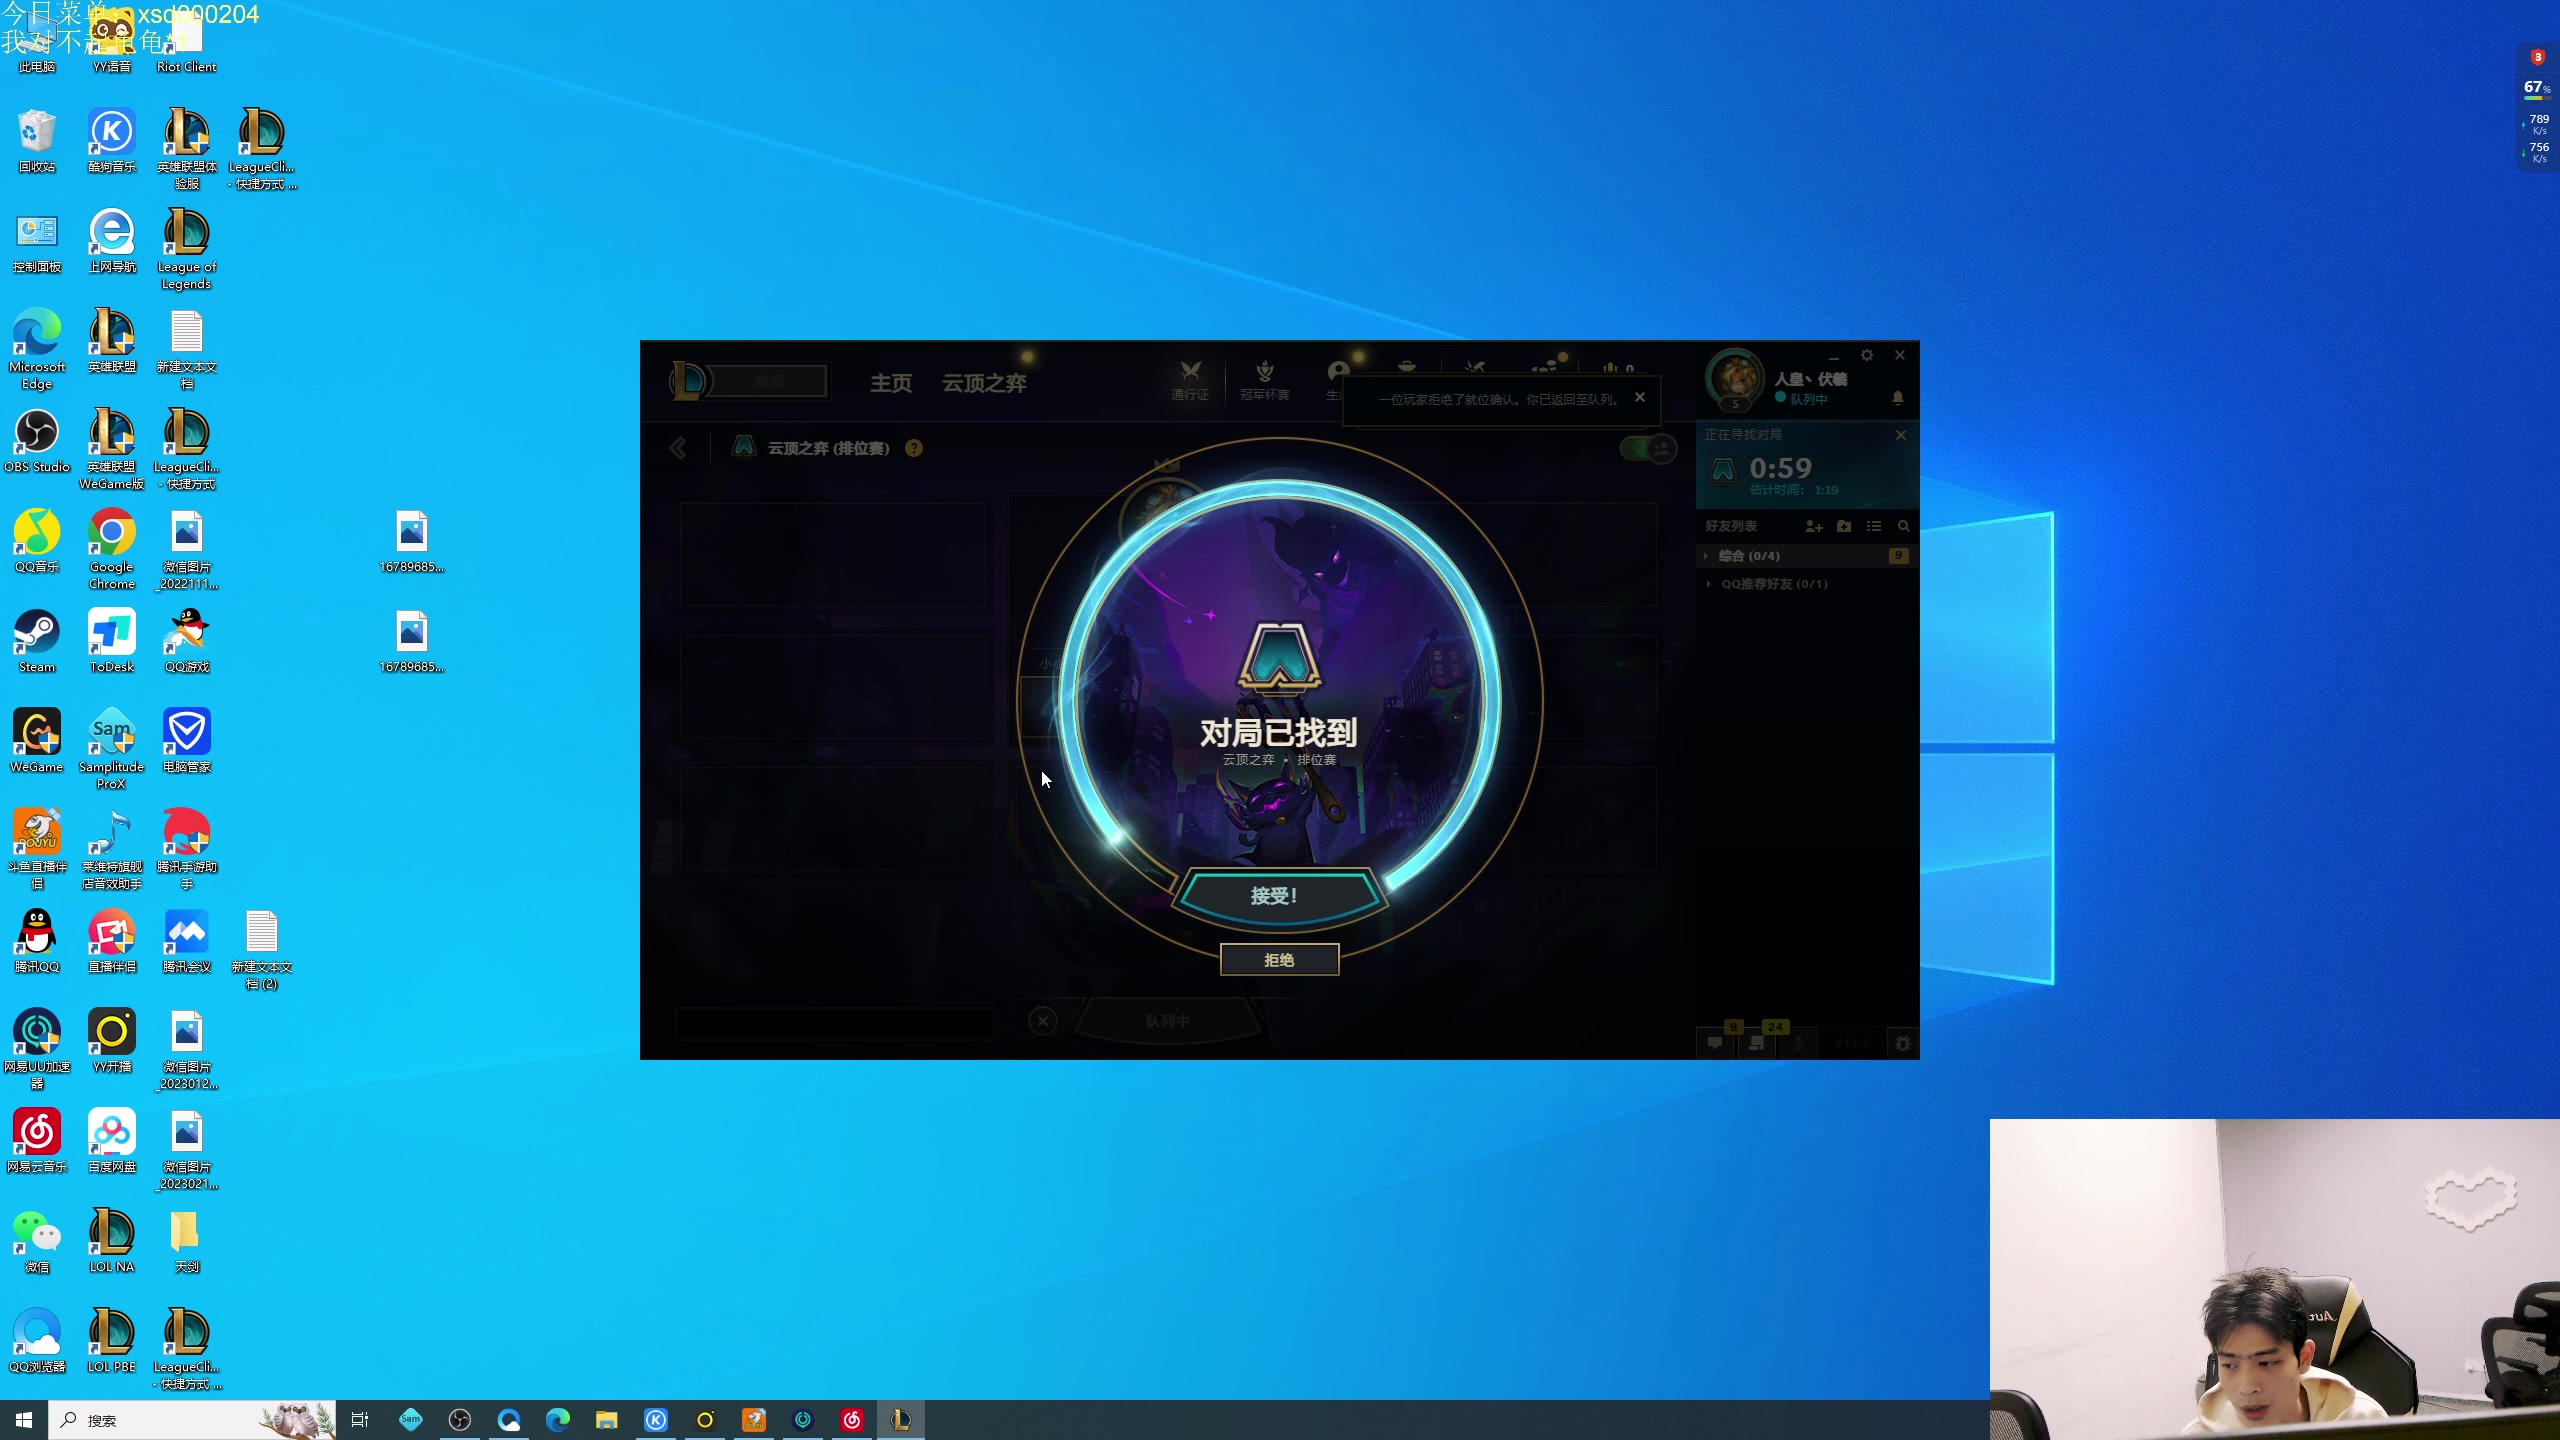Open NetEase Cloud Music taskbar icon
2560x1440 pixels.
point(852,1420)
